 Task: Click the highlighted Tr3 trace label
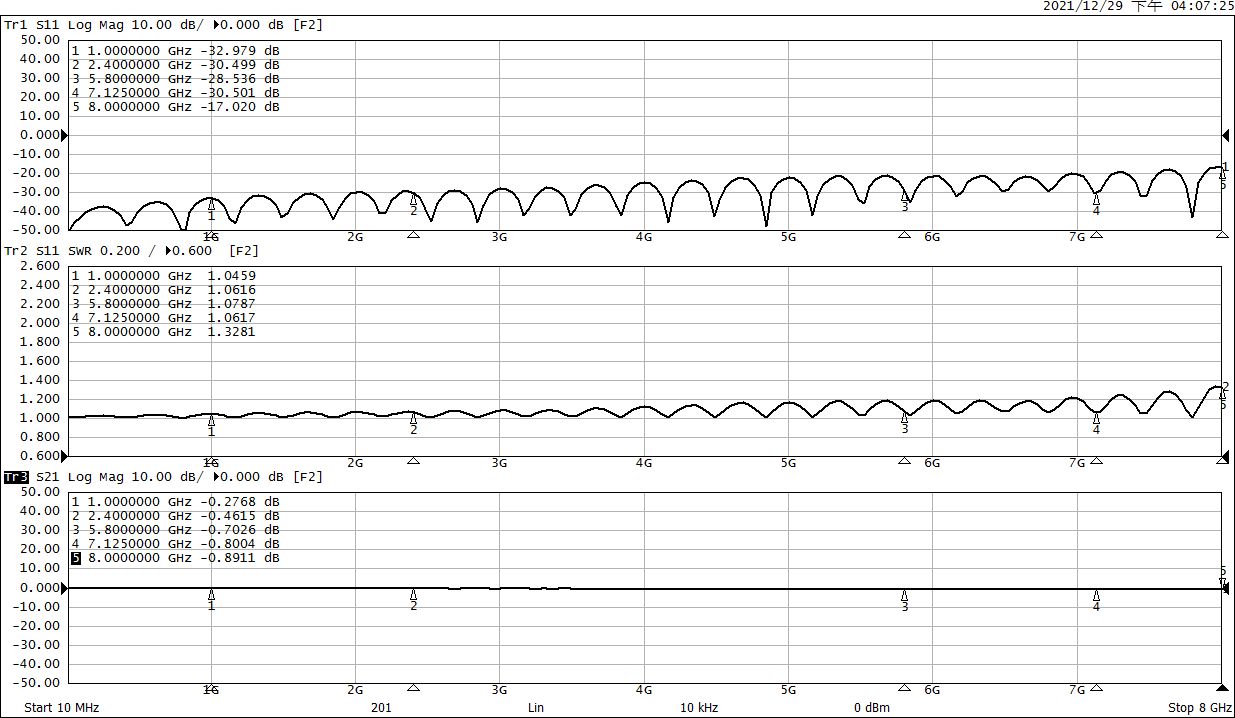(14, 477)
